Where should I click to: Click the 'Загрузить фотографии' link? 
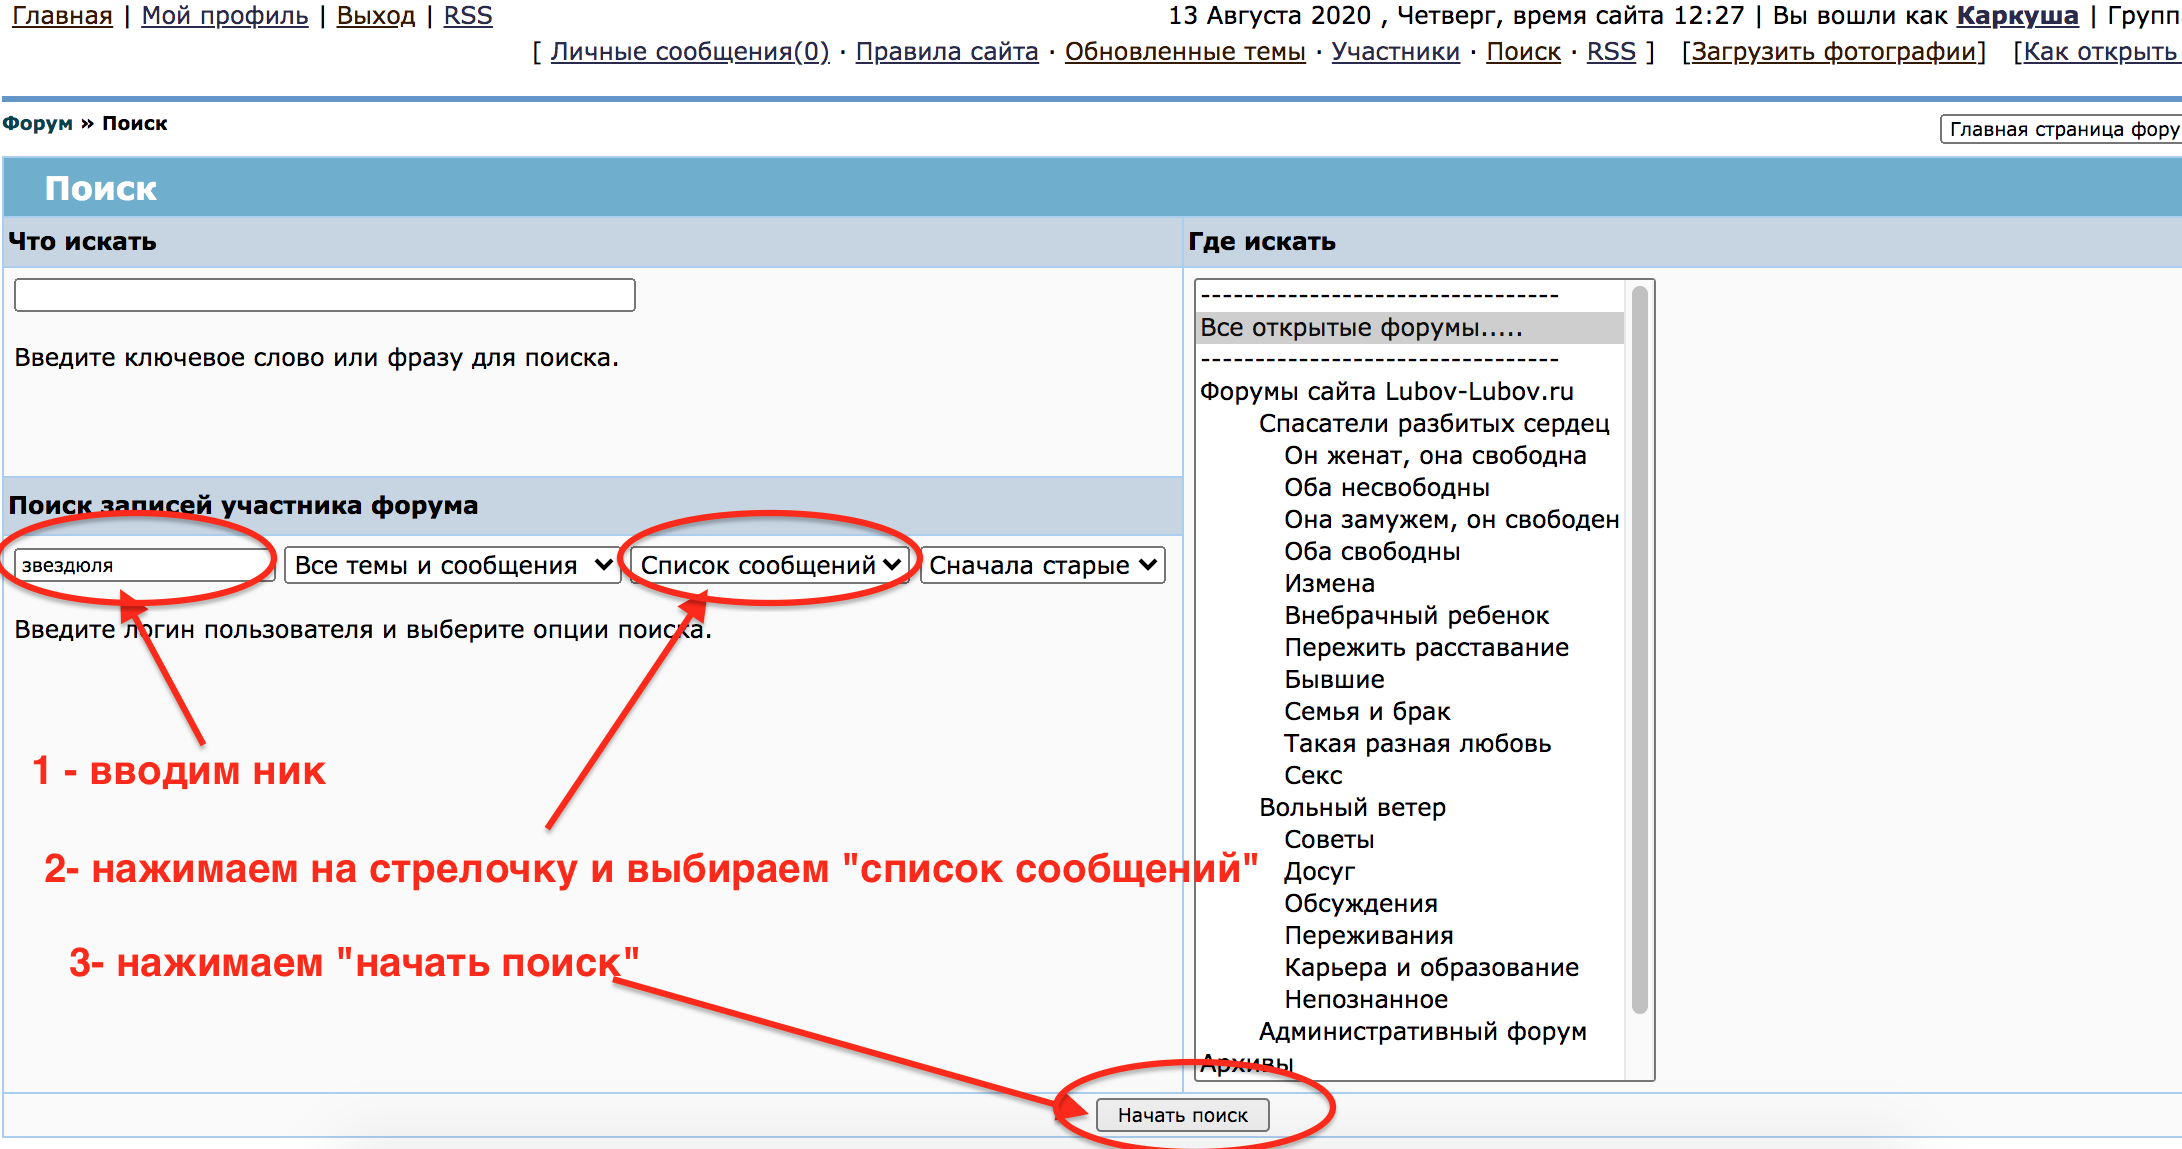(1833, 52)
